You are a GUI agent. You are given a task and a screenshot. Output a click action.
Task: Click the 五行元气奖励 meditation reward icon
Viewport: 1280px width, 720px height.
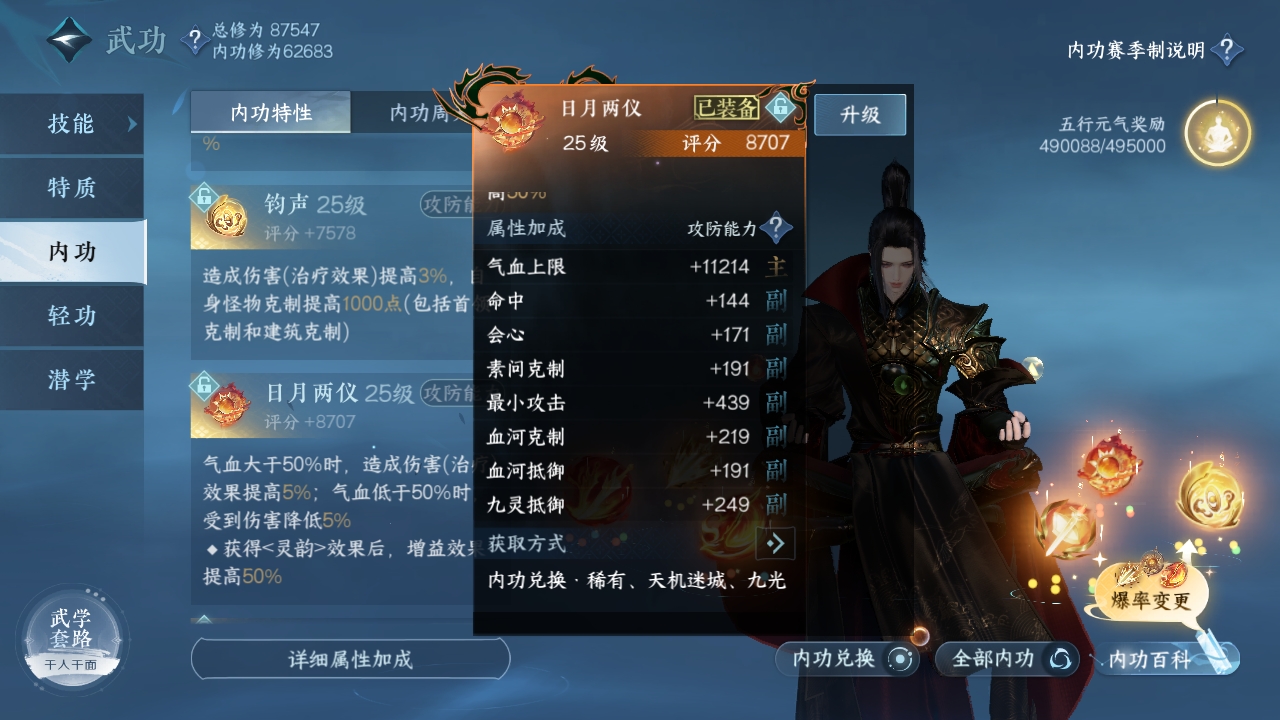coord(1217,133)
